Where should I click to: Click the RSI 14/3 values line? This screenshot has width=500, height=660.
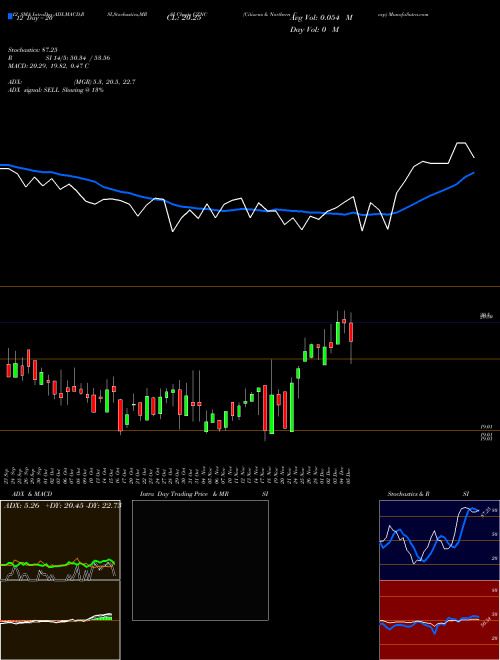click(59, 58)
